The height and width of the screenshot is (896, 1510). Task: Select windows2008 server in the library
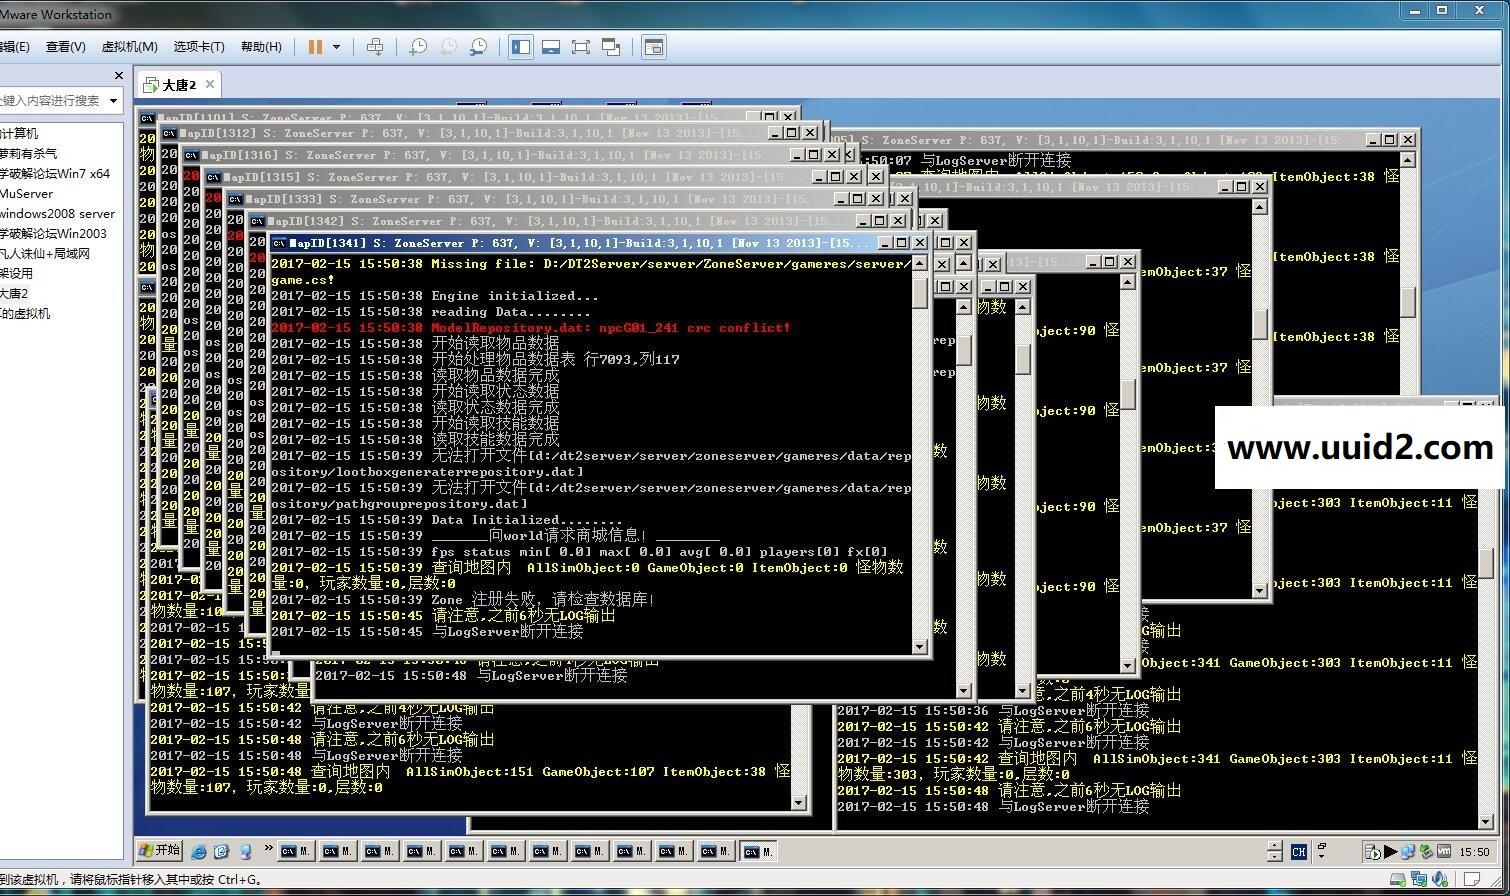click(x=57, y=213)
